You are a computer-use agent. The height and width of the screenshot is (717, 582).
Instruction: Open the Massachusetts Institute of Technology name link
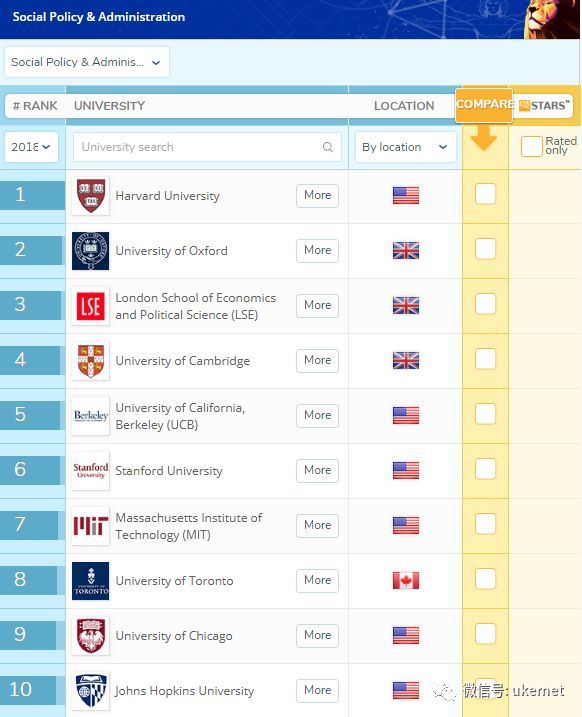[x=188, y=526]
